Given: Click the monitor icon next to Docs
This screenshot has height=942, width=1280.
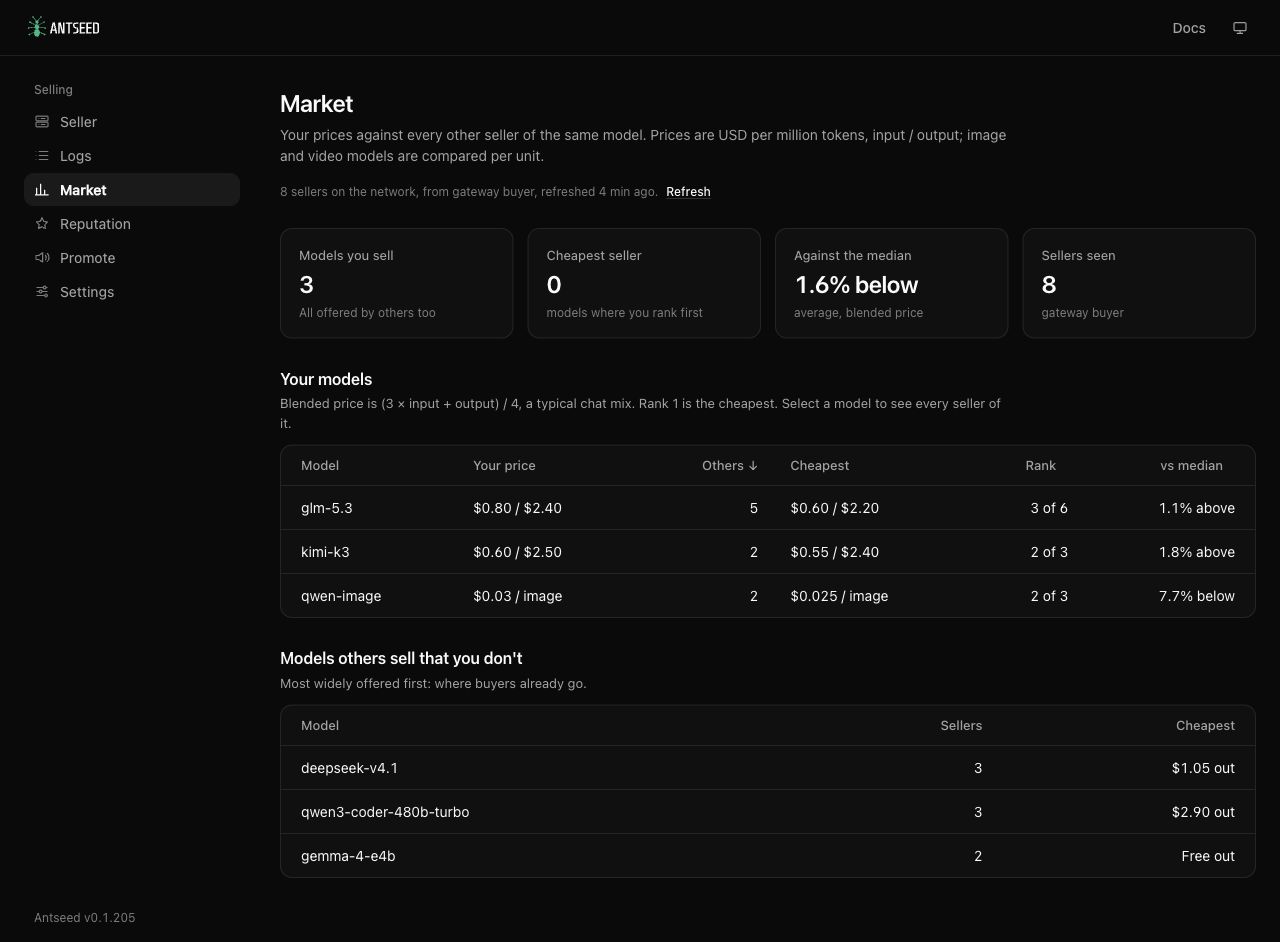Looking at the screenshot, I should click(x=1240, y=28).
